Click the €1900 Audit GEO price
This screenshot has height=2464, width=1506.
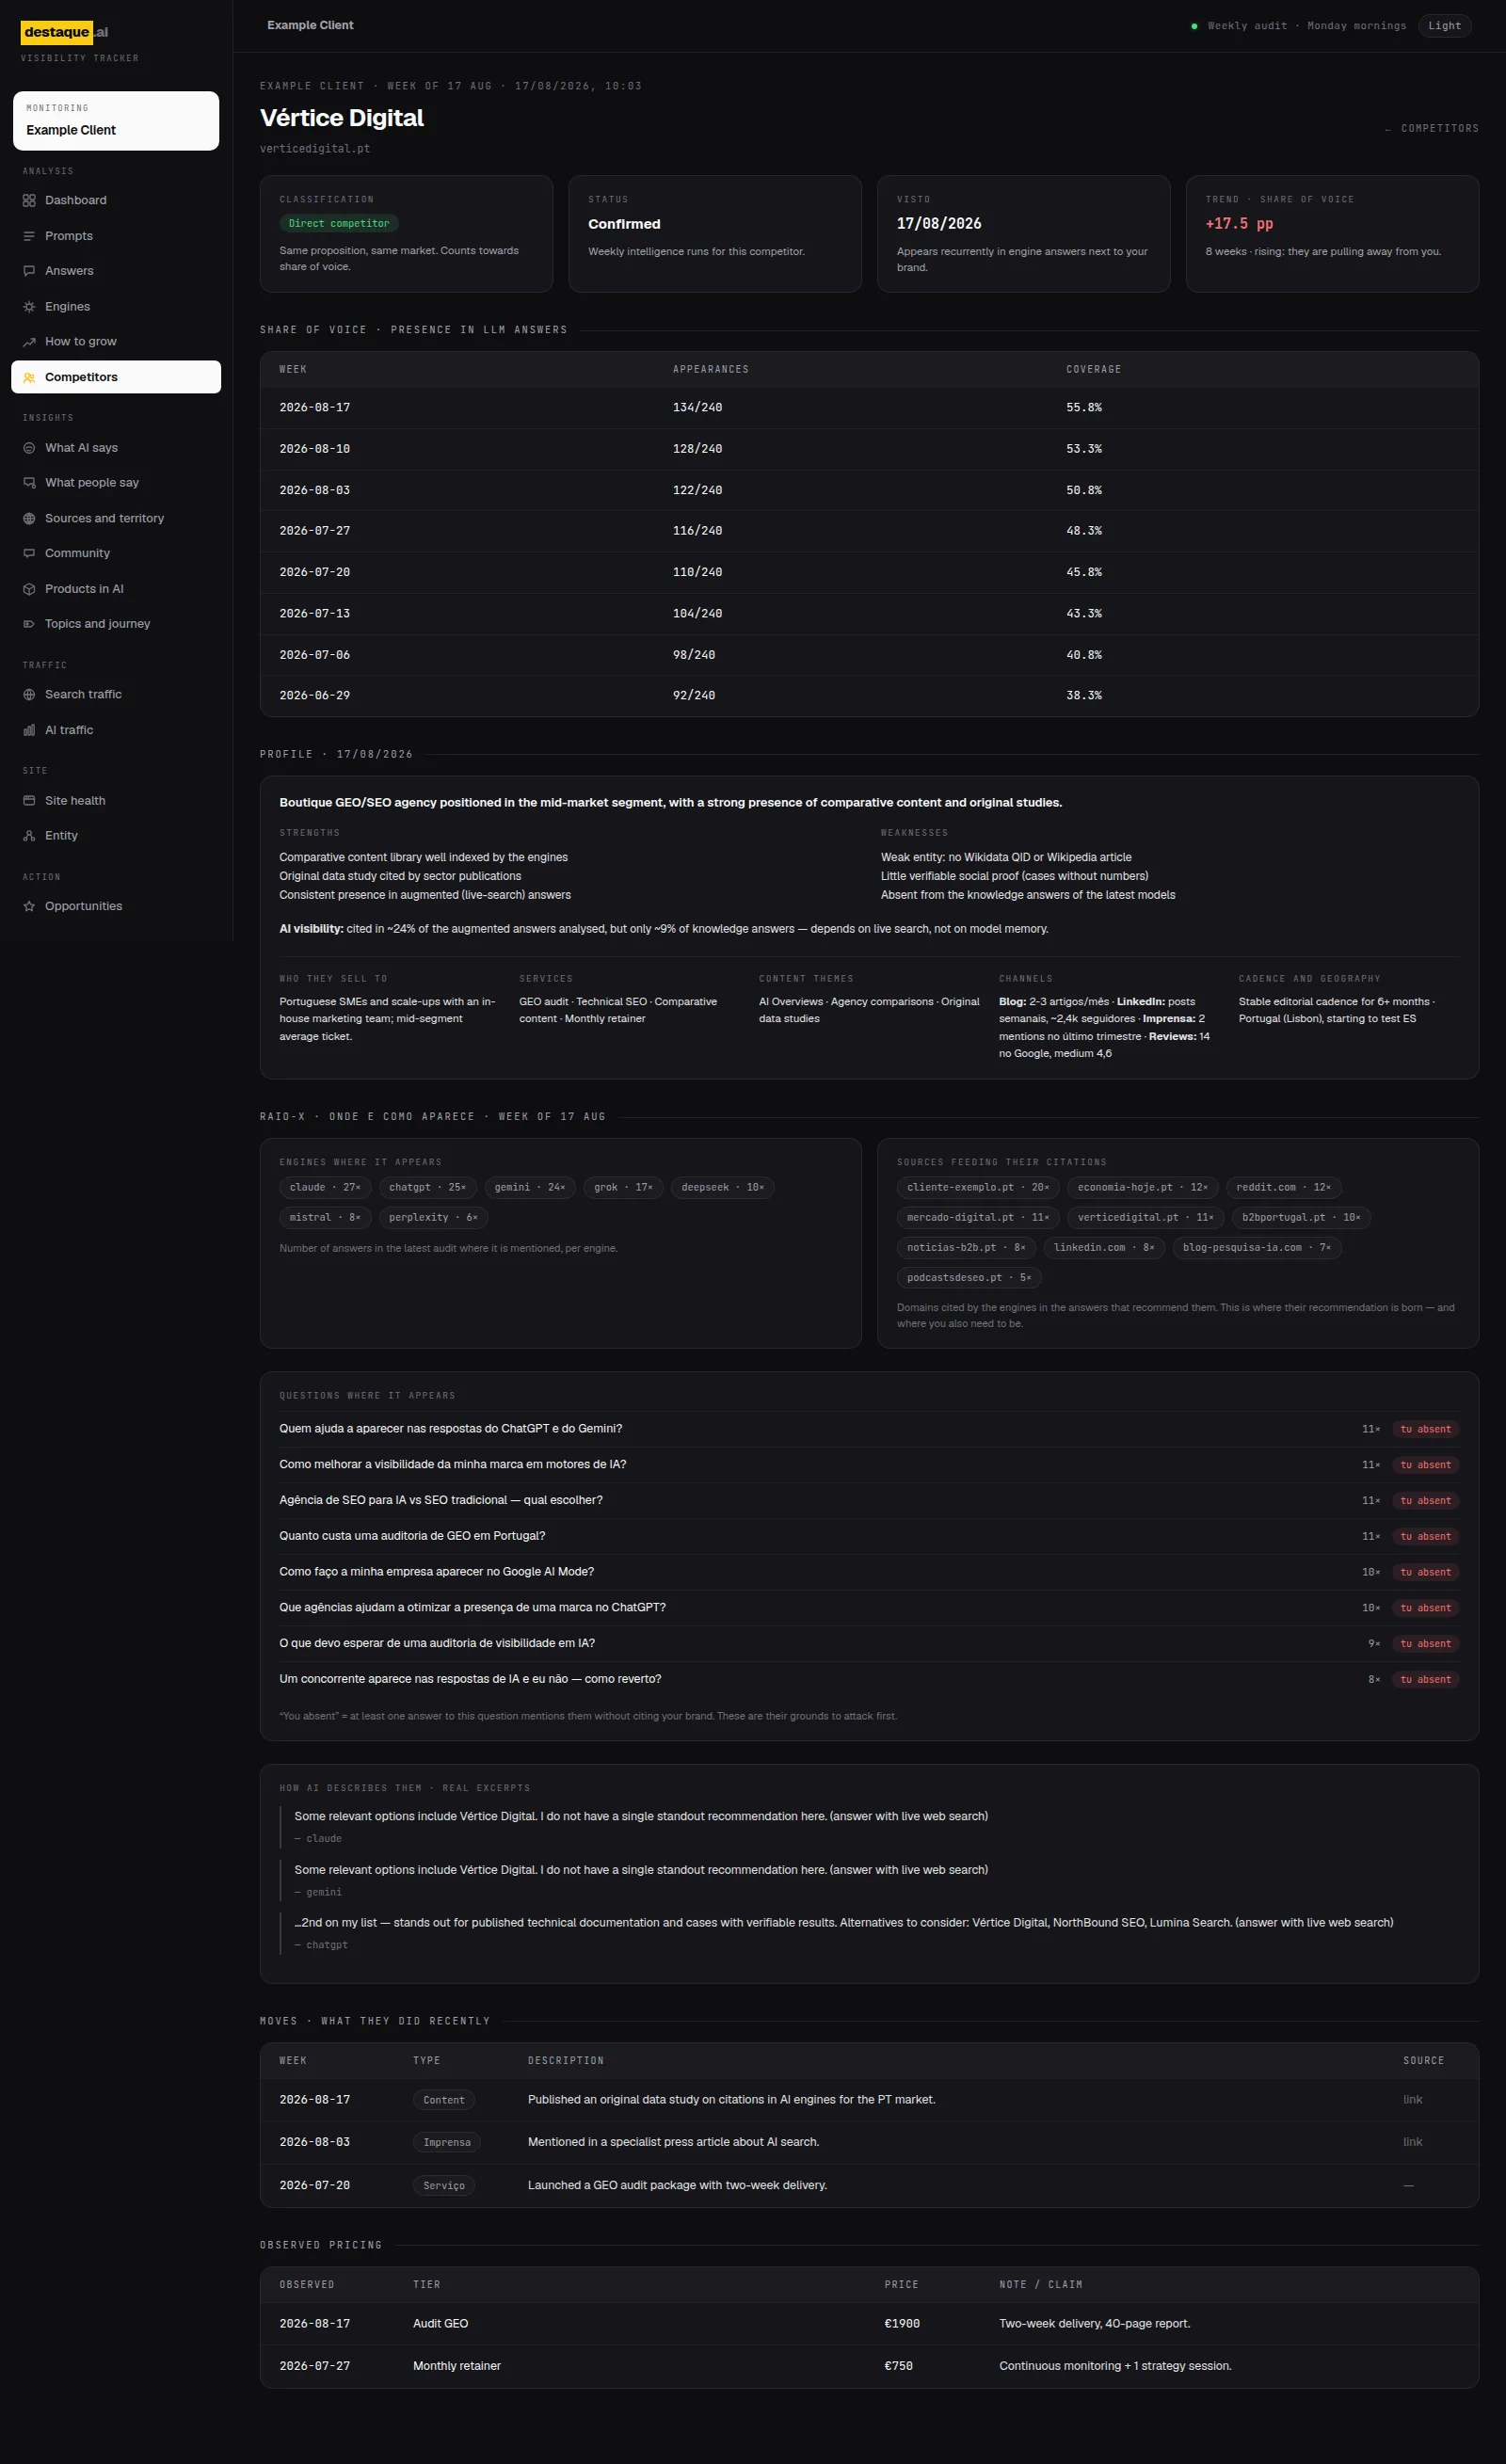[902, 2324]
